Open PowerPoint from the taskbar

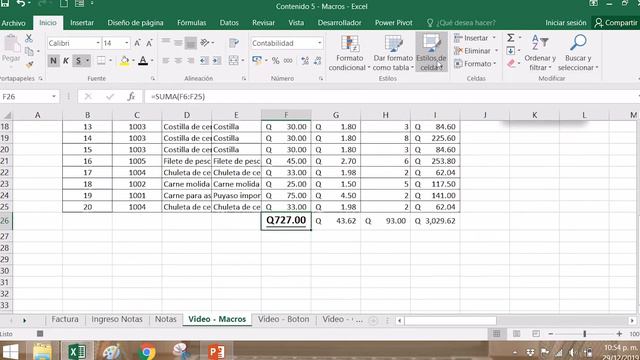point(216,351)
